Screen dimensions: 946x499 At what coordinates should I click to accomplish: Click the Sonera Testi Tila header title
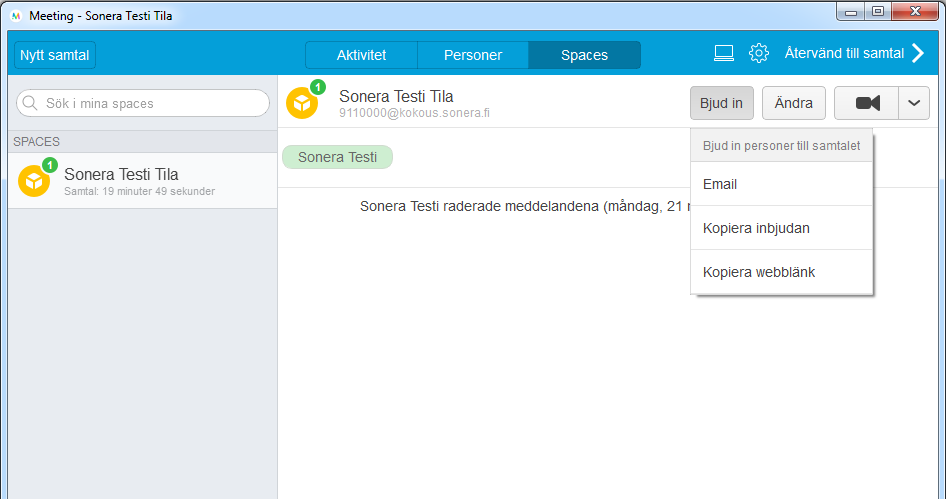pyautogui.click(x=396, y=96)
